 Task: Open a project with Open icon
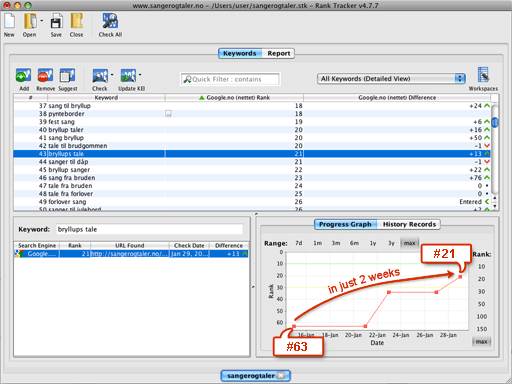coord(30,21)
